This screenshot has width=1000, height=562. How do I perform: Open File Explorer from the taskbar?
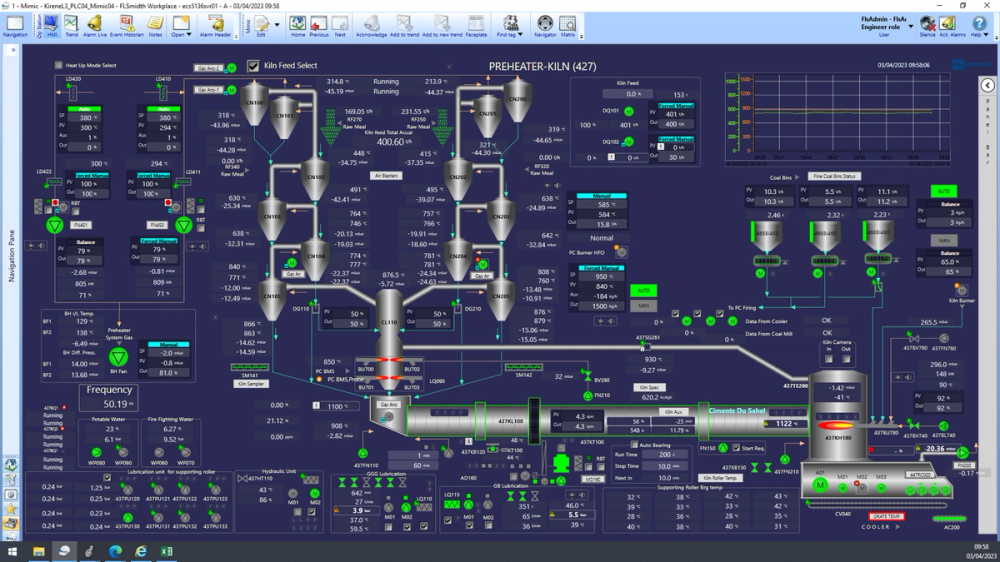click(x=38, y=551)
